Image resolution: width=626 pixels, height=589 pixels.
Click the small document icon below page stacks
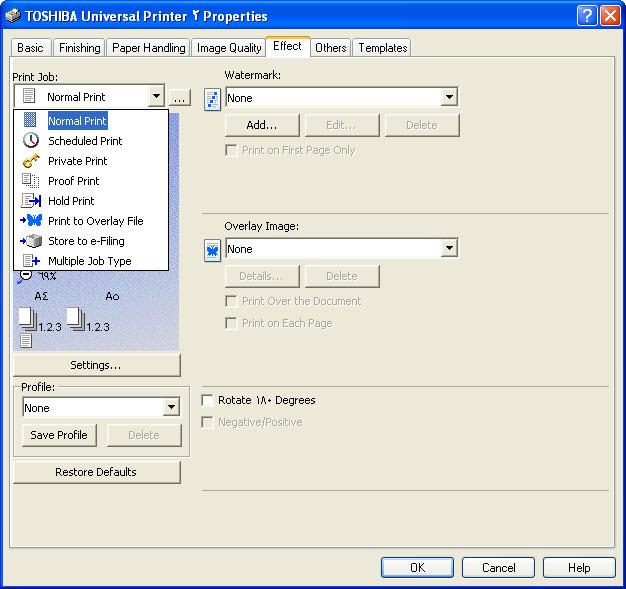point(26,341)
